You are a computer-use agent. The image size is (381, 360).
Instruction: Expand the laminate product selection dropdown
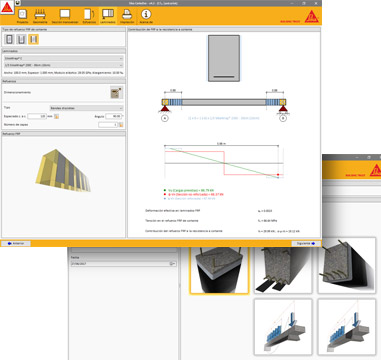pyautogui.click(x=63, y=65)
